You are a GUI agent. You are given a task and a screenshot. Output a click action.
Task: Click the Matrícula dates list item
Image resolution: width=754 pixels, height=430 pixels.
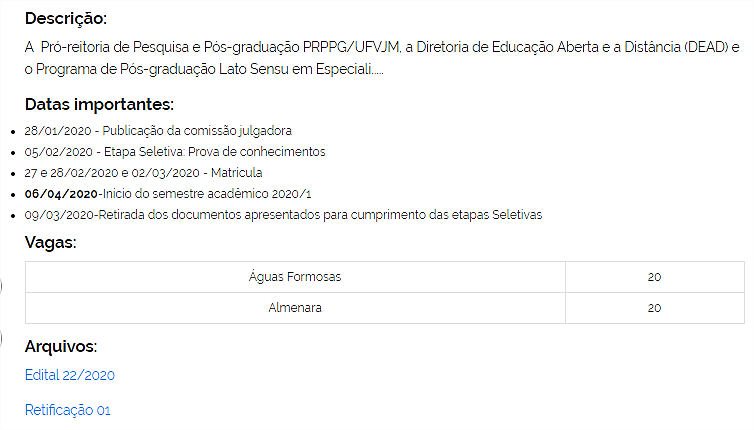pyautogui.click(x=143, y=173)
